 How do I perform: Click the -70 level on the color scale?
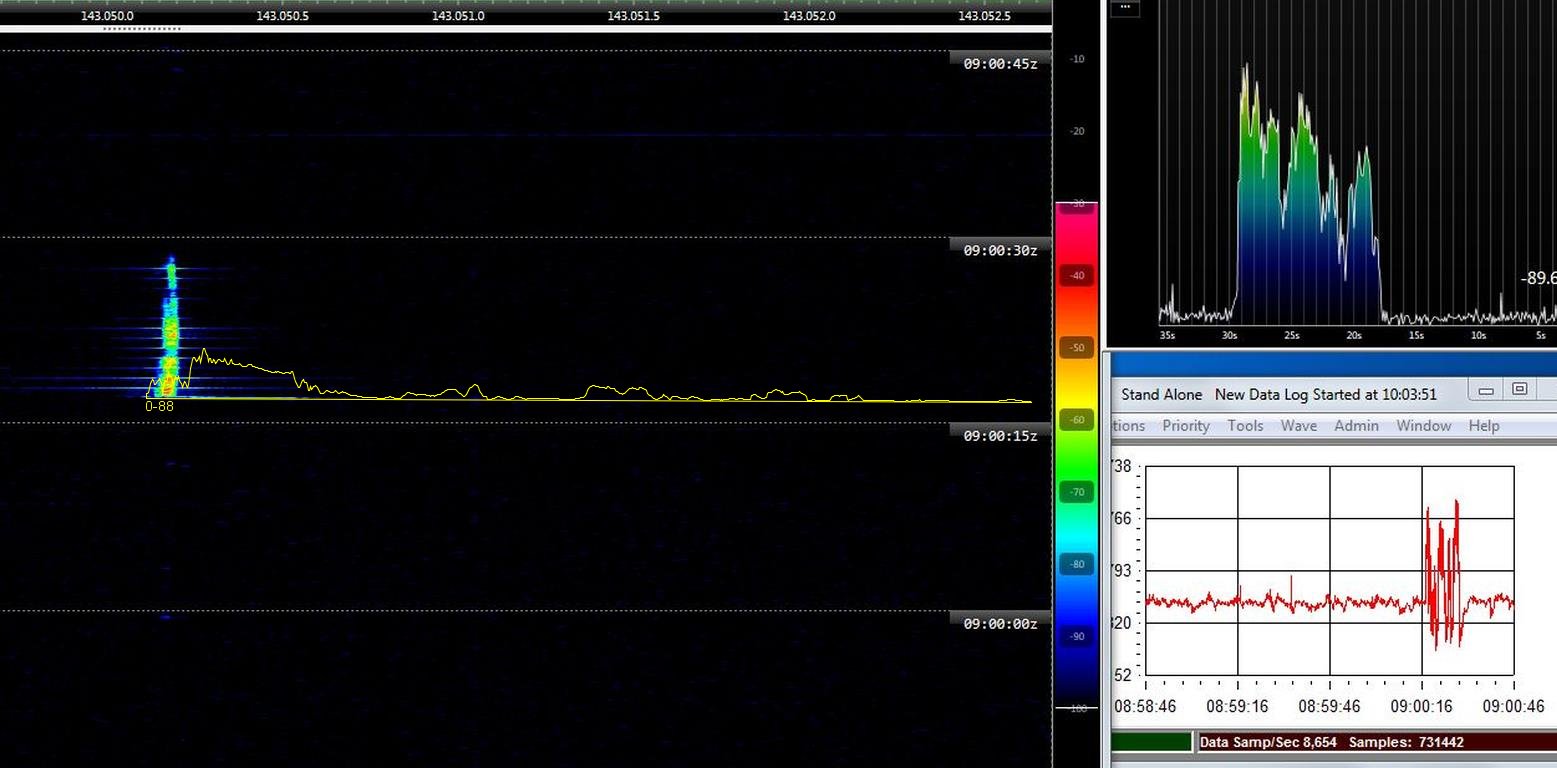[x=1077, y=492]
